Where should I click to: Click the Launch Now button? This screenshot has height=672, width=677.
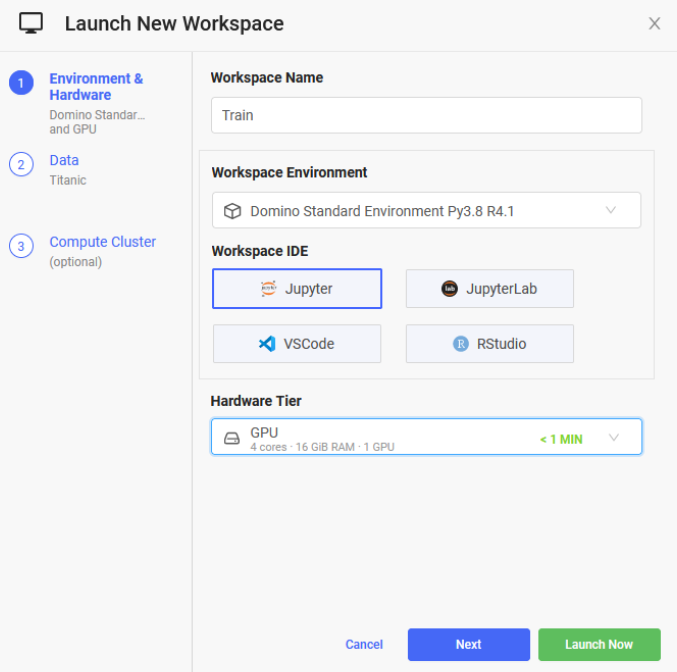point(599,644)
